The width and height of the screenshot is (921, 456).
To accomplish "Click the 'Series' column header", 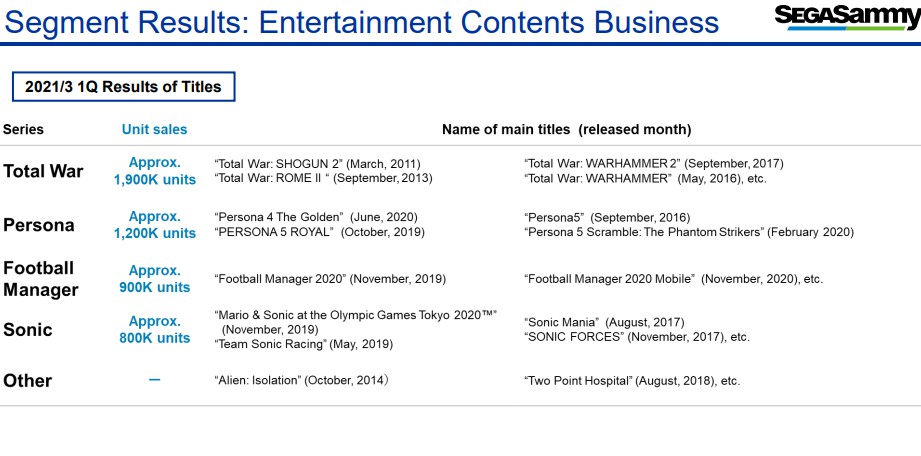I will coord(23,129).
